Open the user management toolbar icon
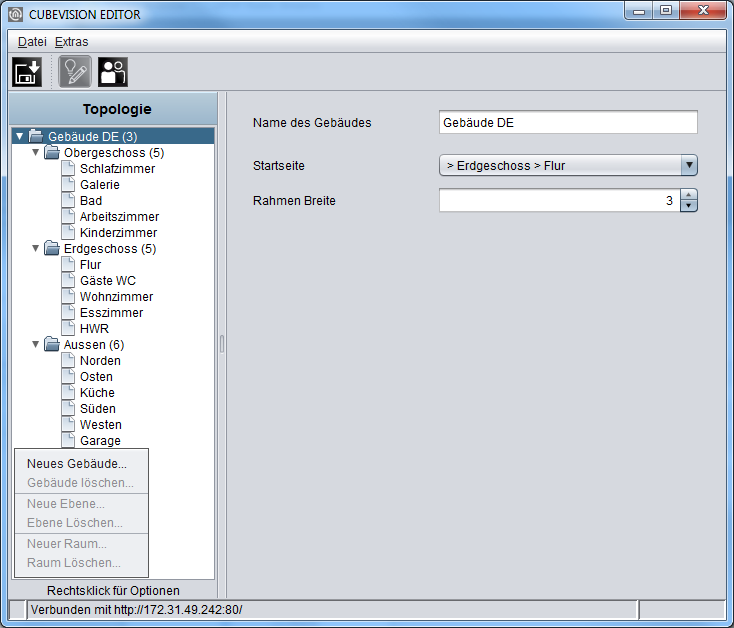 (113, 72)
